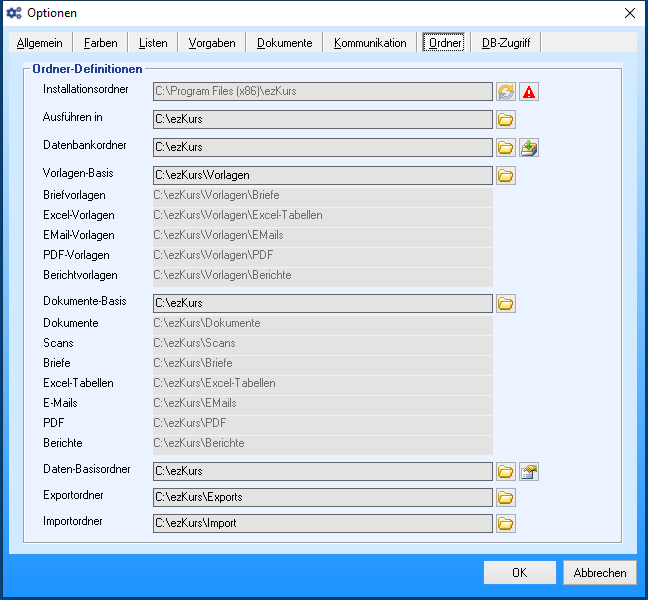Open folder picker for Dokumente-Basis
Viewport: 648px width, 600px height.
coord(506,303)
